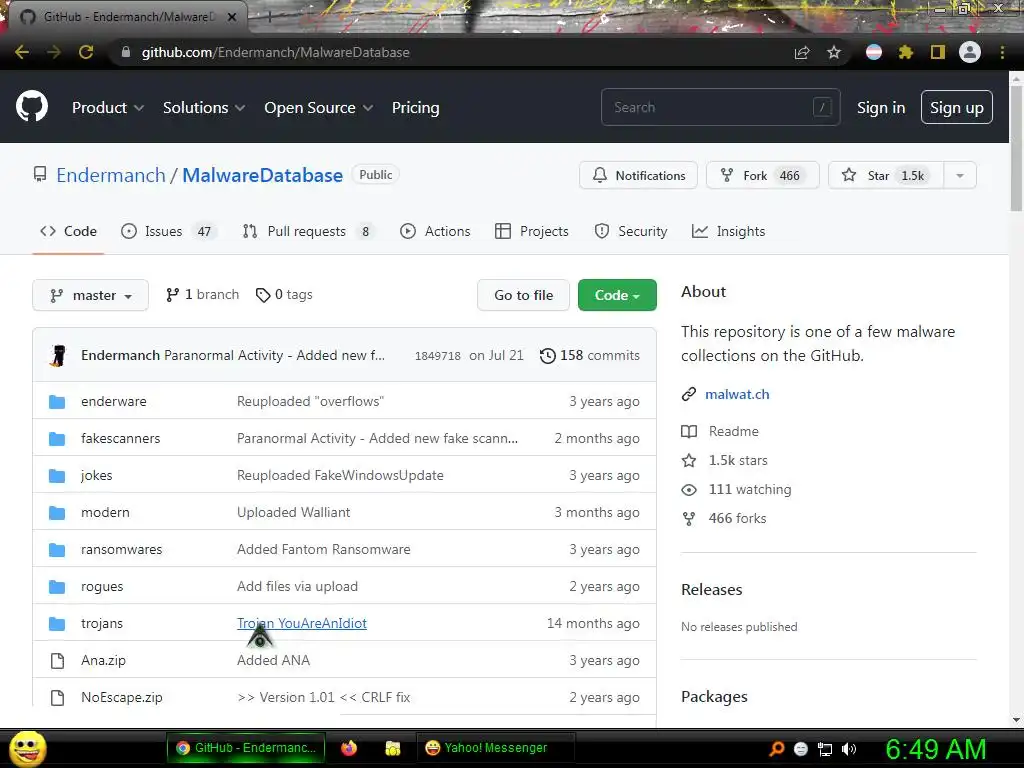
Task: Toggle browser side panel icon
Action: 938,52
